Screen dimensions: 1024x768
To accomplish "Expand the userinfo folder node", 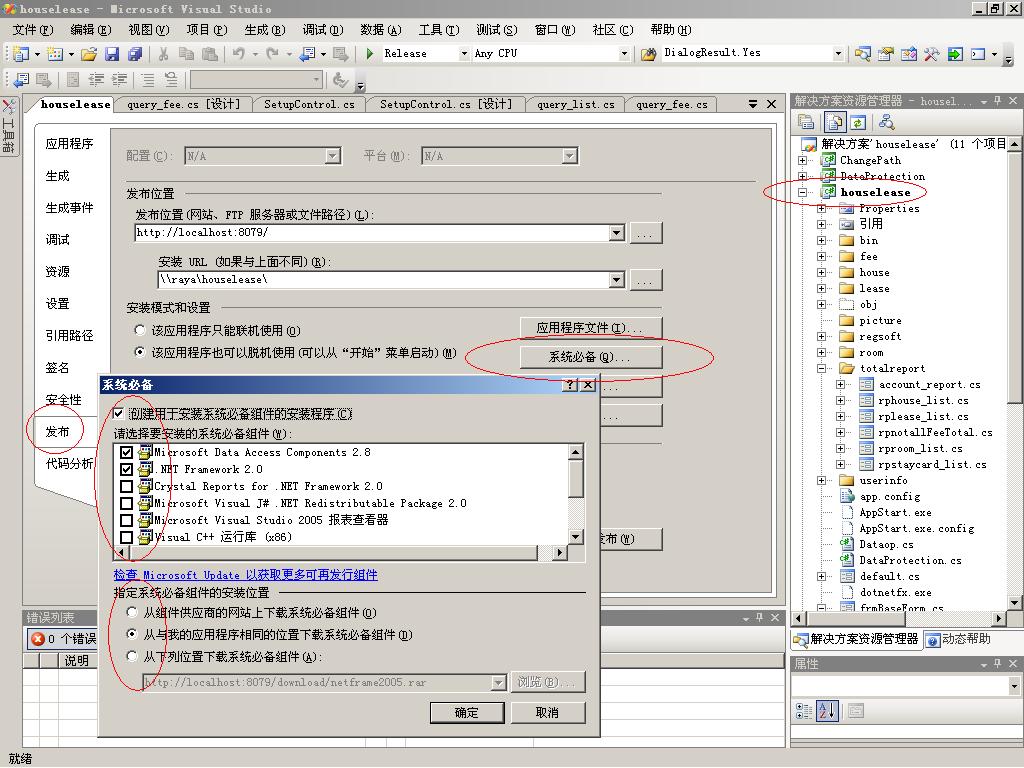I will [822, 481].
